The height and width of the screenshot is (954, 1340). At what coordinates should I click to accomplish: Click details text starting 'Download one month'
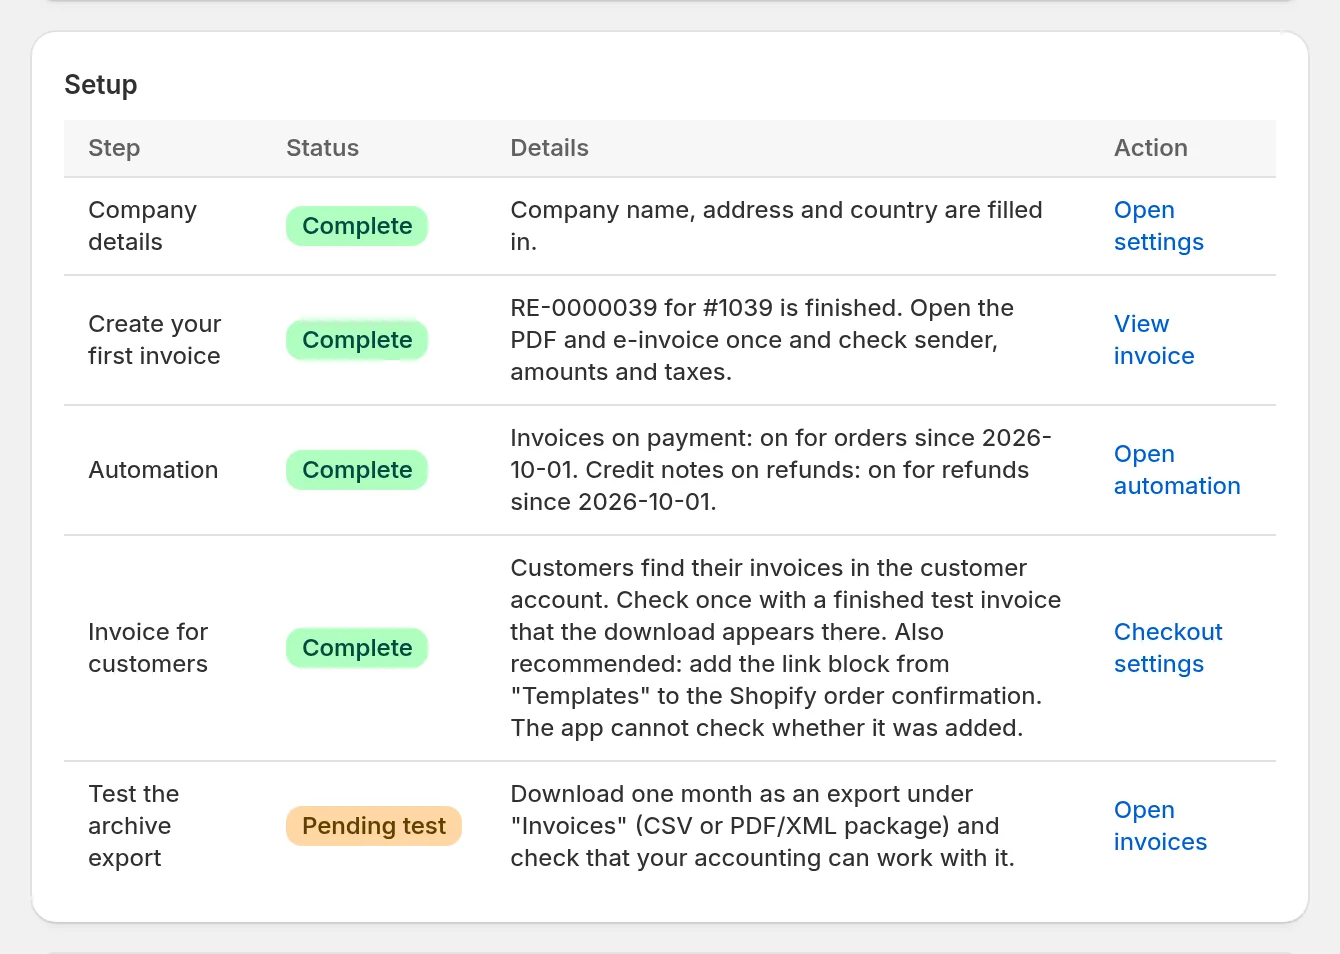[x=762, y=826]
